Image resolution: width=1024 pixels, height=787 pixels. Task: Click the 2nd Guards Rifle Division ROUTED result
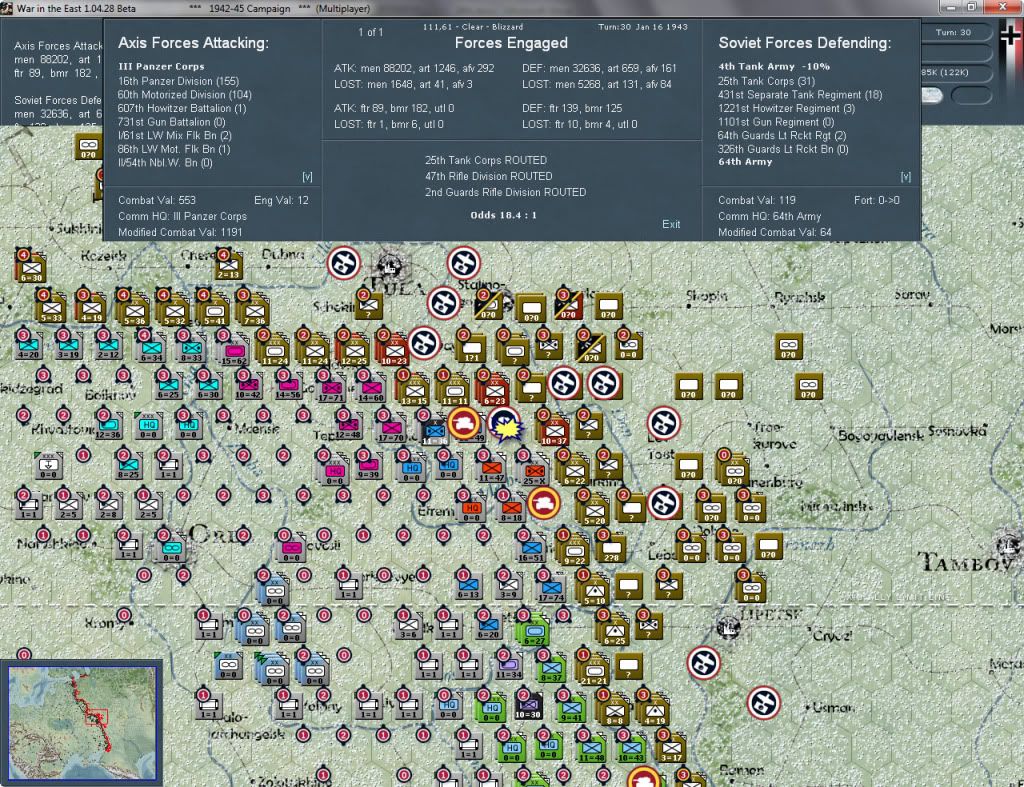point(505,192)
